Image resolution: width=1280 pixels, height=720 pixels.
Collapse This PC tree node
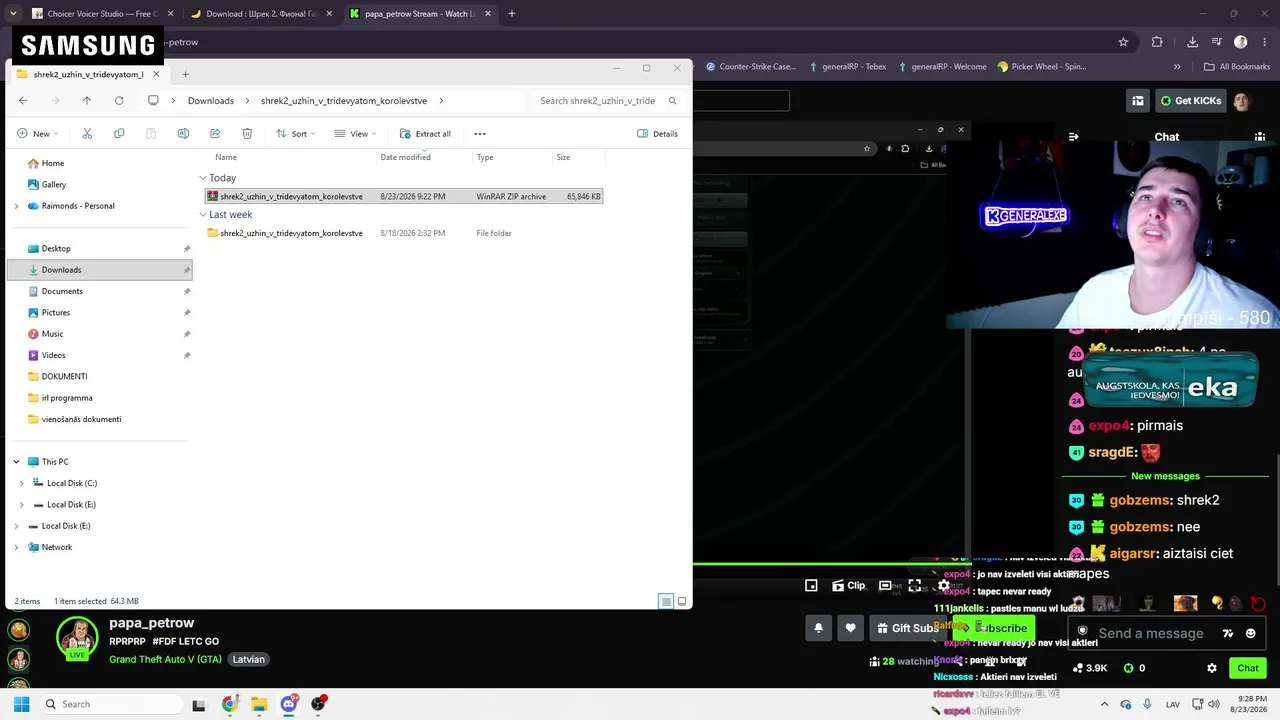coord(16,462)
